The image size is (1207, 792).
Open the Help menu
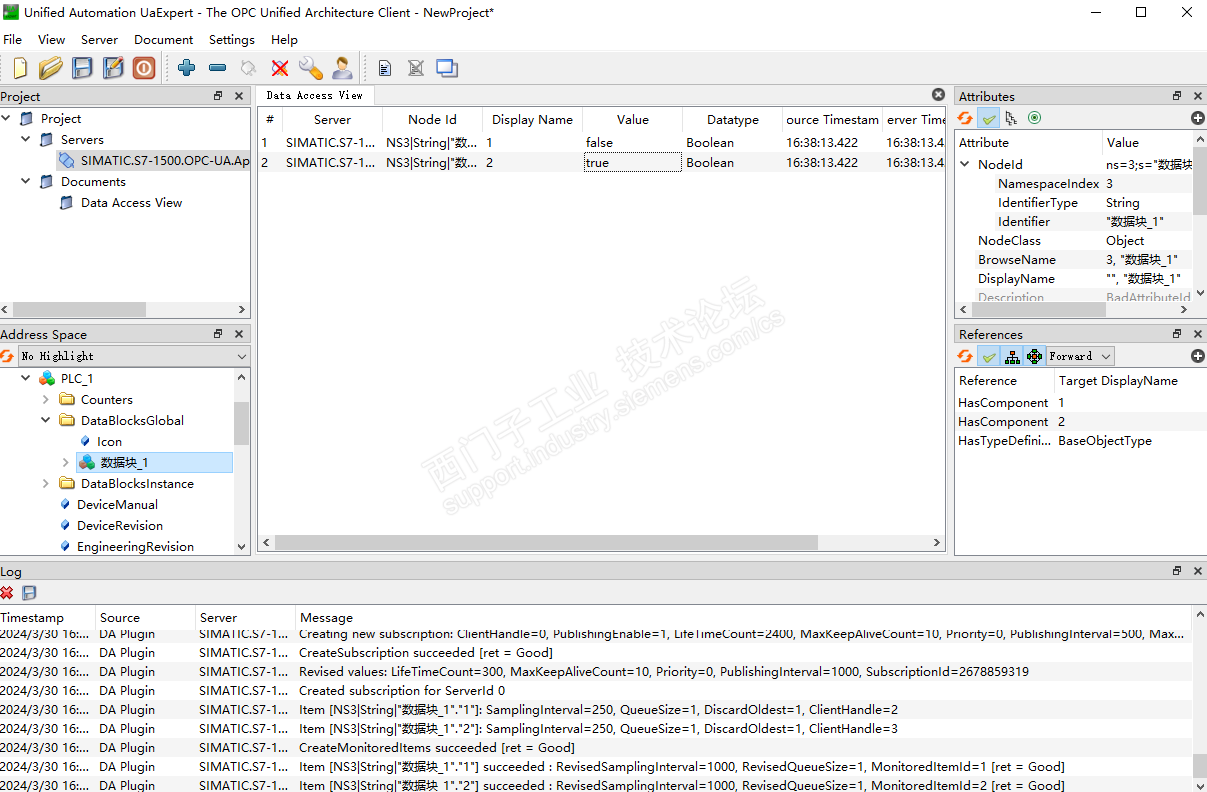point(284,40)
